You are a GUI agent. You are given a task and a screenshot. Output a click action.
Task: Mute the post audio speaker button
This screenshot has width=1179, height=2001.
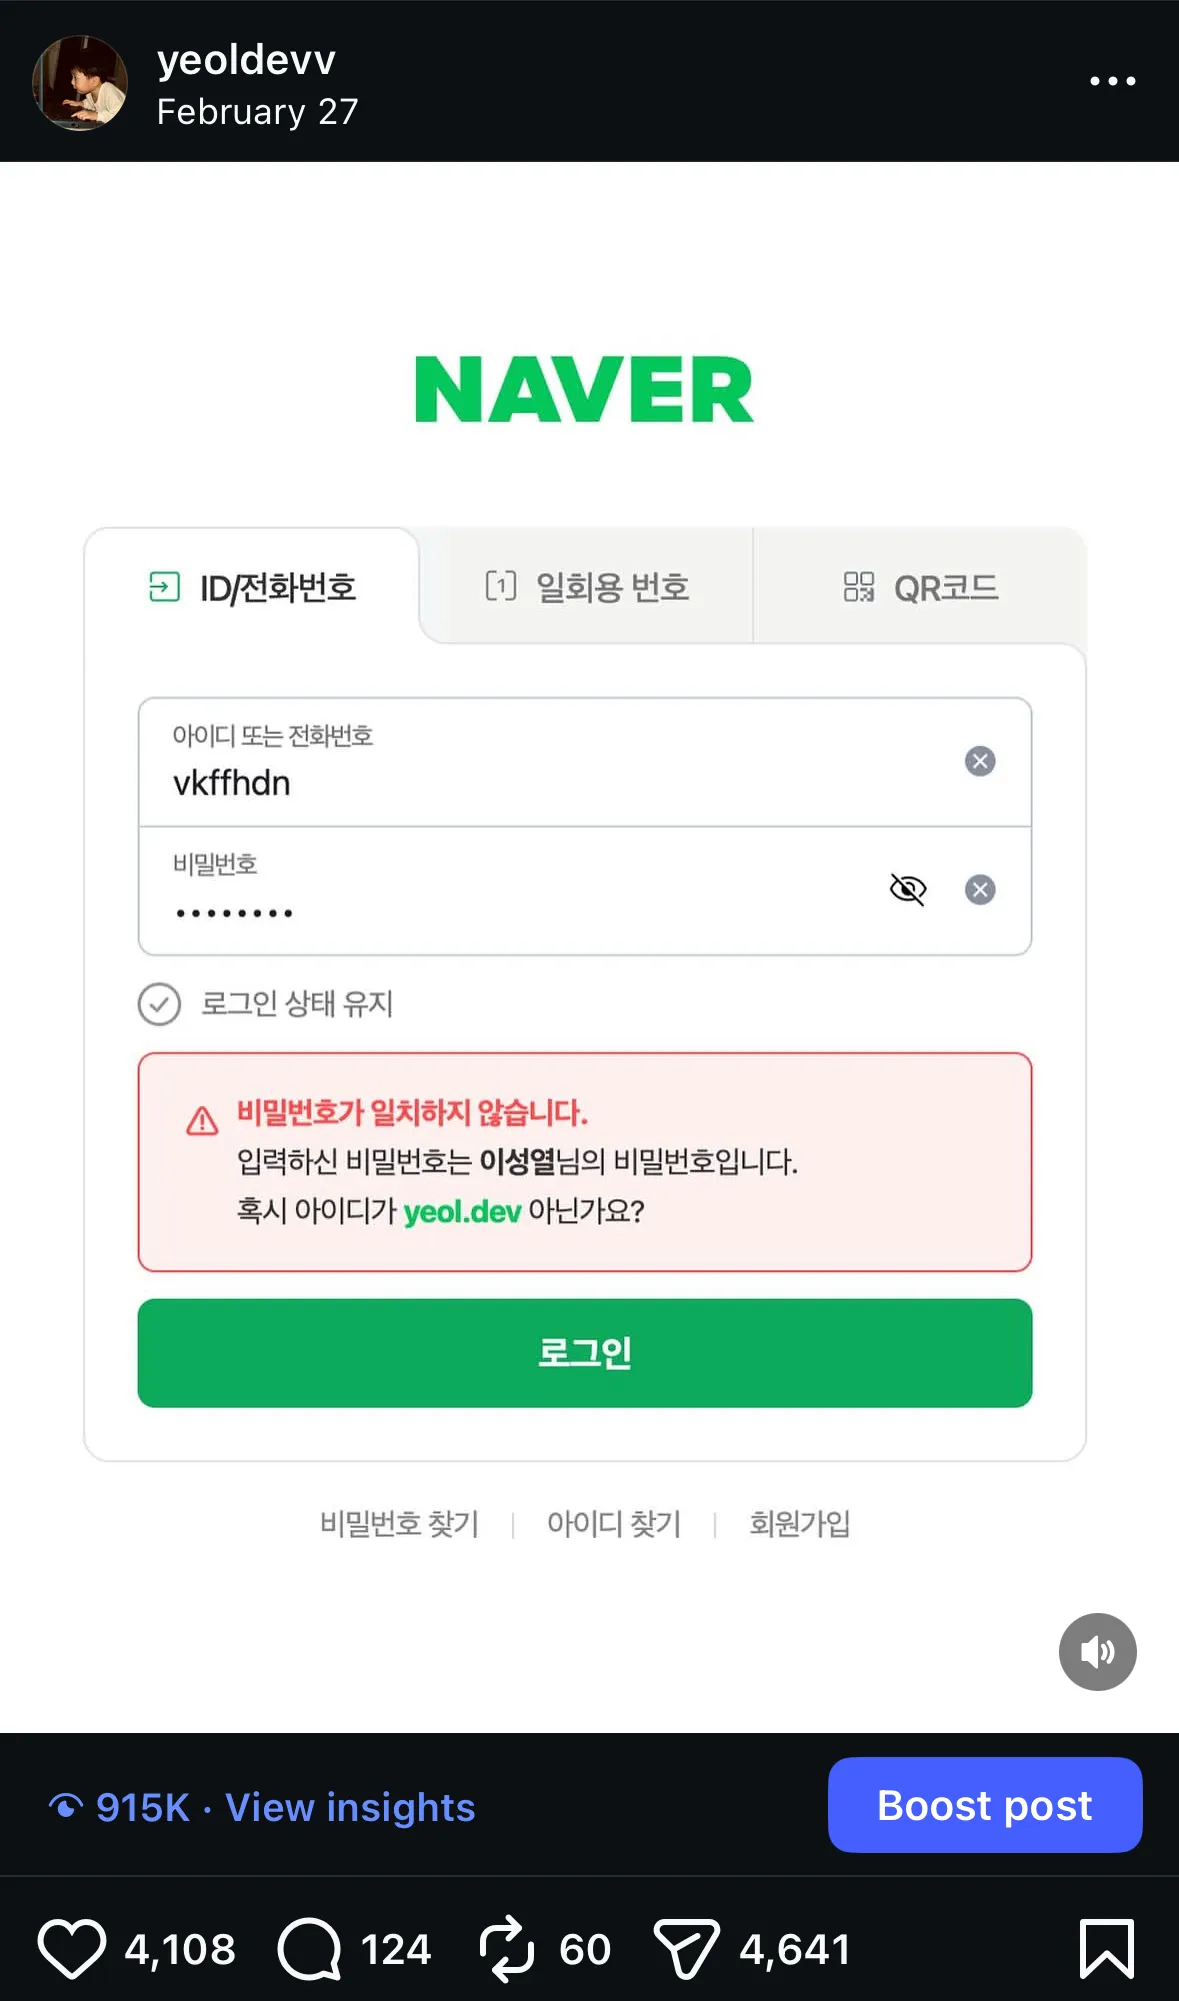pos(1097,1652)
